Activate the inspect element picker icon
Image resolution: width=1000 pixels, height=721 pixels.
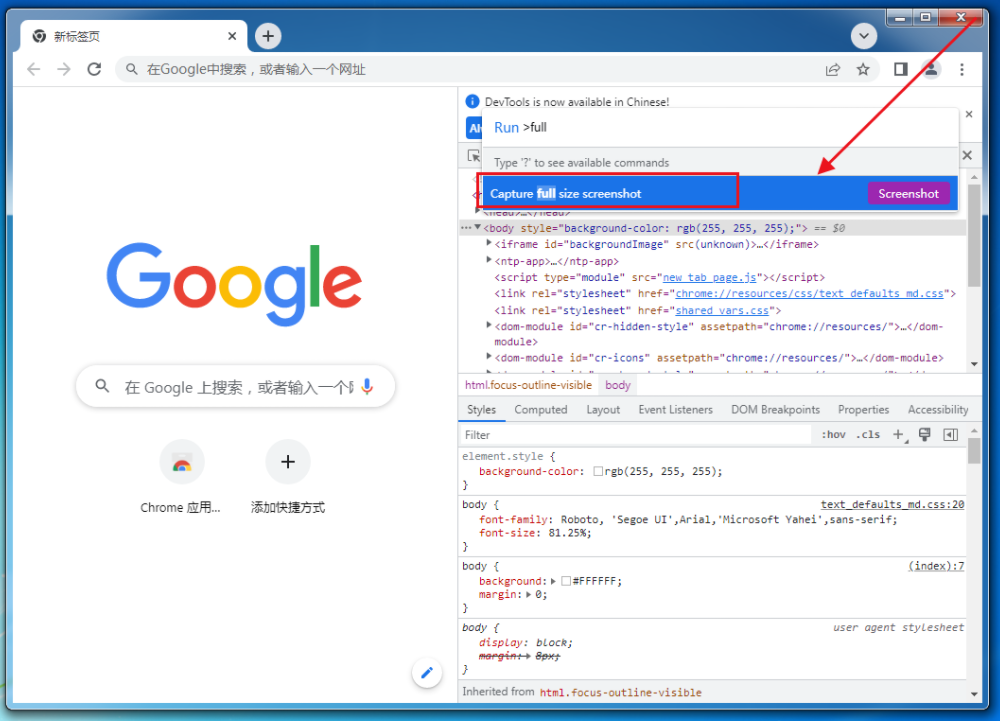[473, 156]
